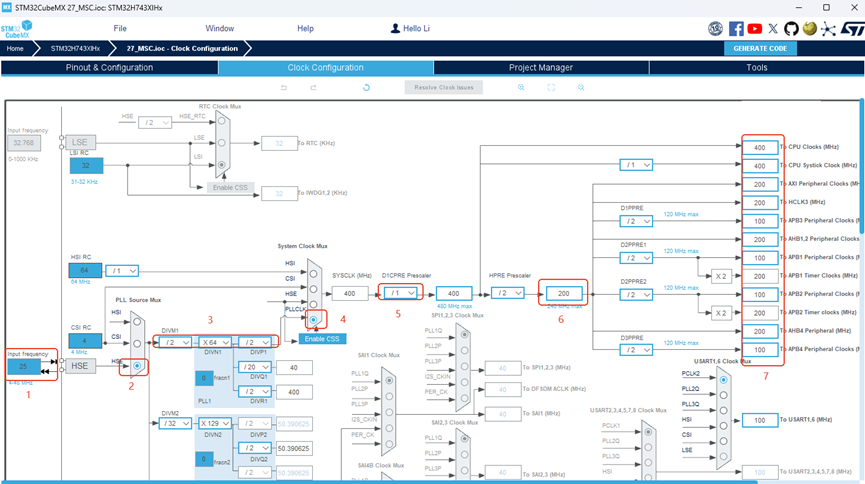Screen dimensions: 865x484
Task: Click the To USART1,6 (MHz) 100 field
Action: tap(760, 420)
